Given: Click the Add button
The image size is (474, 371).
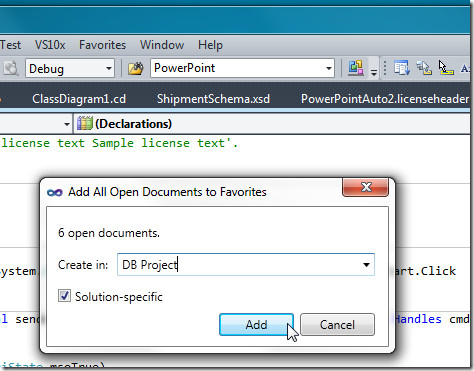Looking at the screenshot, I should 256,324.
